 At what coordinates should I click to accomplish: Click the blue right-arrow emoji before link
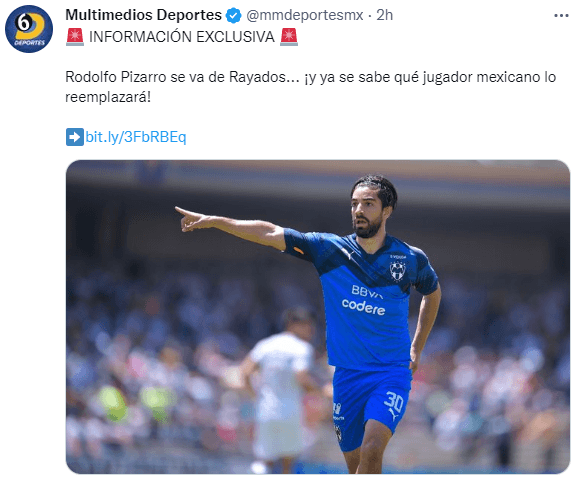point(75,137)
